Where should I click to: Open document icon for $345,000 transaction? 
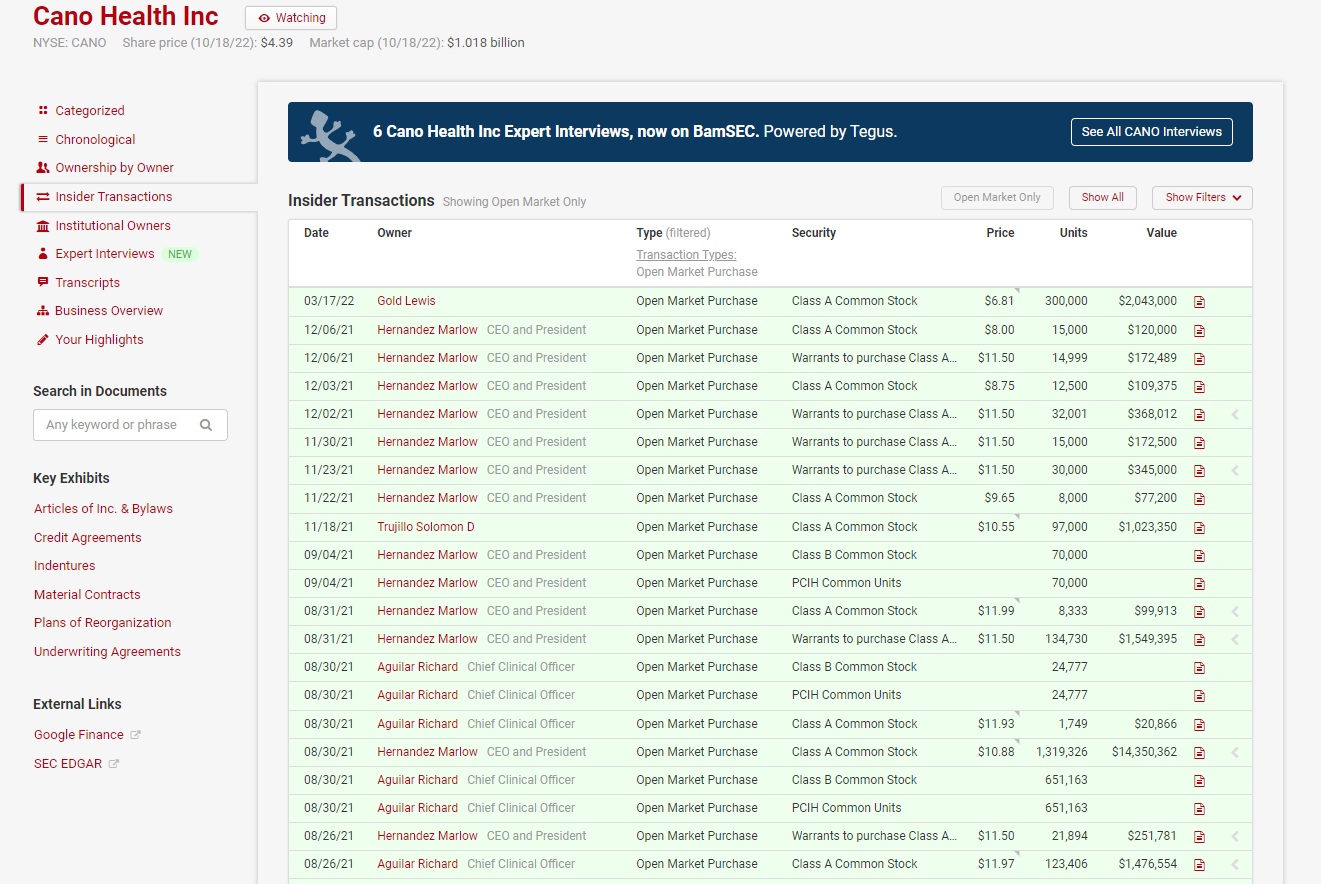(1199, 471)
